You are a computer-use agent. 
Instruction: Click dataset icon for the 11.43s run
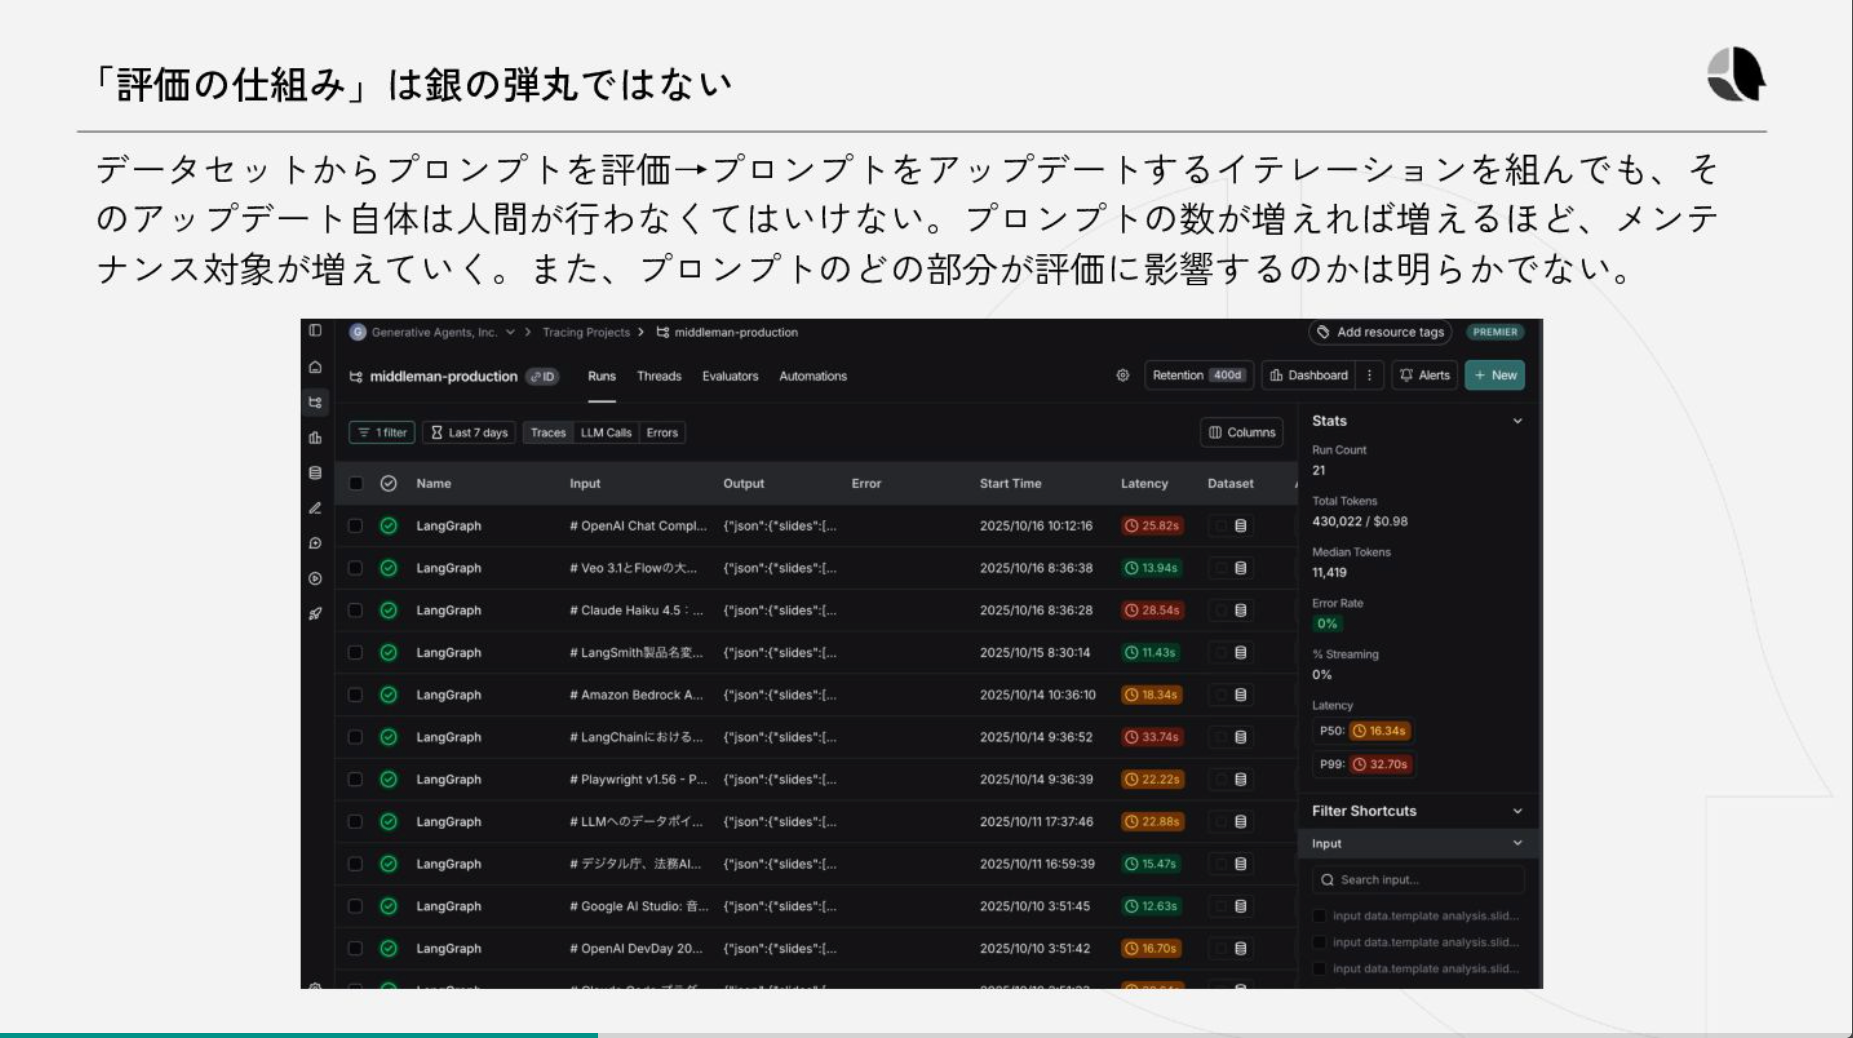(x=1241, y=652)
